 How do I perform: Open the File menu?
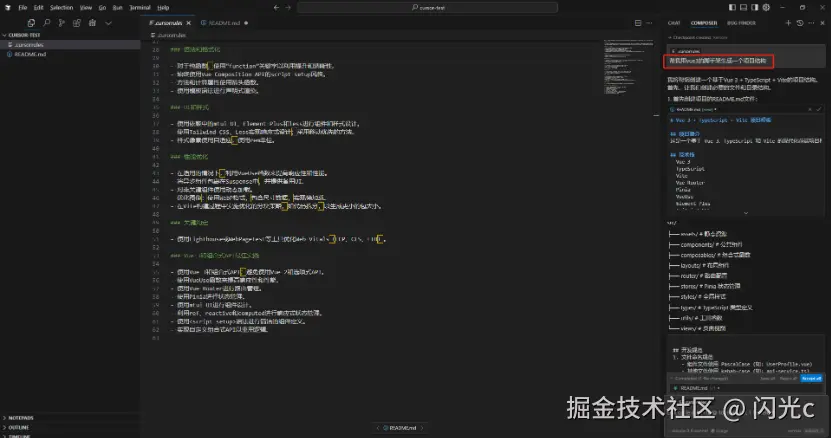pos(23,7)
